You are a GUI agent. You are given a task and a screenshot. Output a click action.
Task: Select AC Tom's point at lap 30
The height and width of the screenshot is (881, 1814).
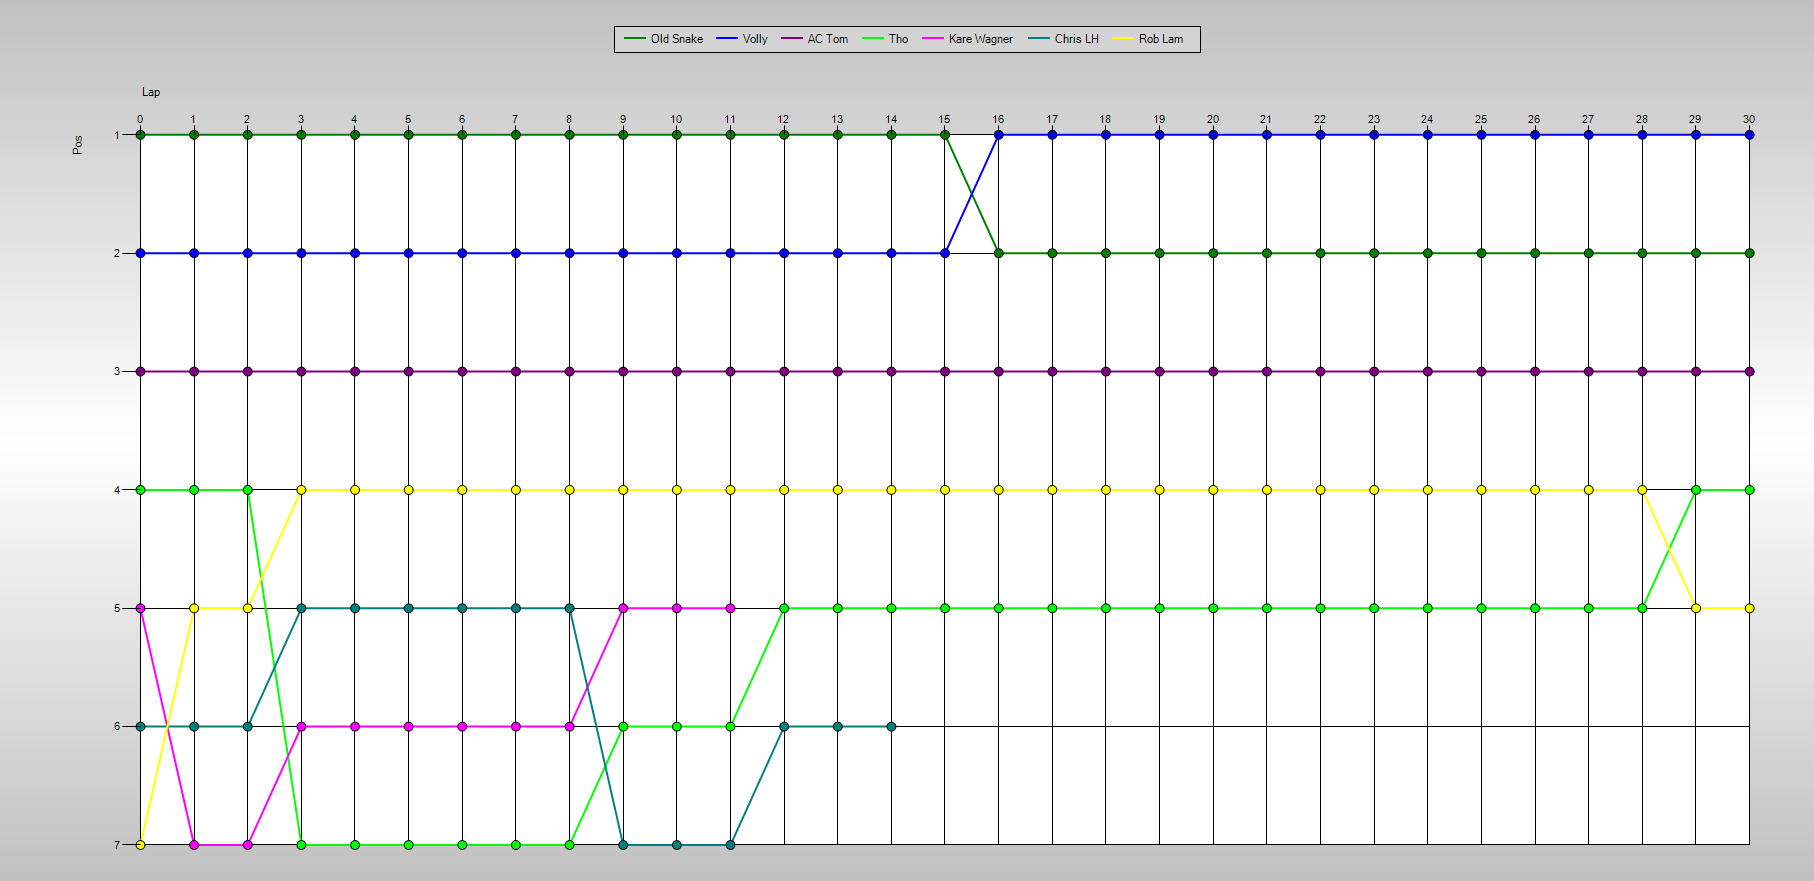1749,371
